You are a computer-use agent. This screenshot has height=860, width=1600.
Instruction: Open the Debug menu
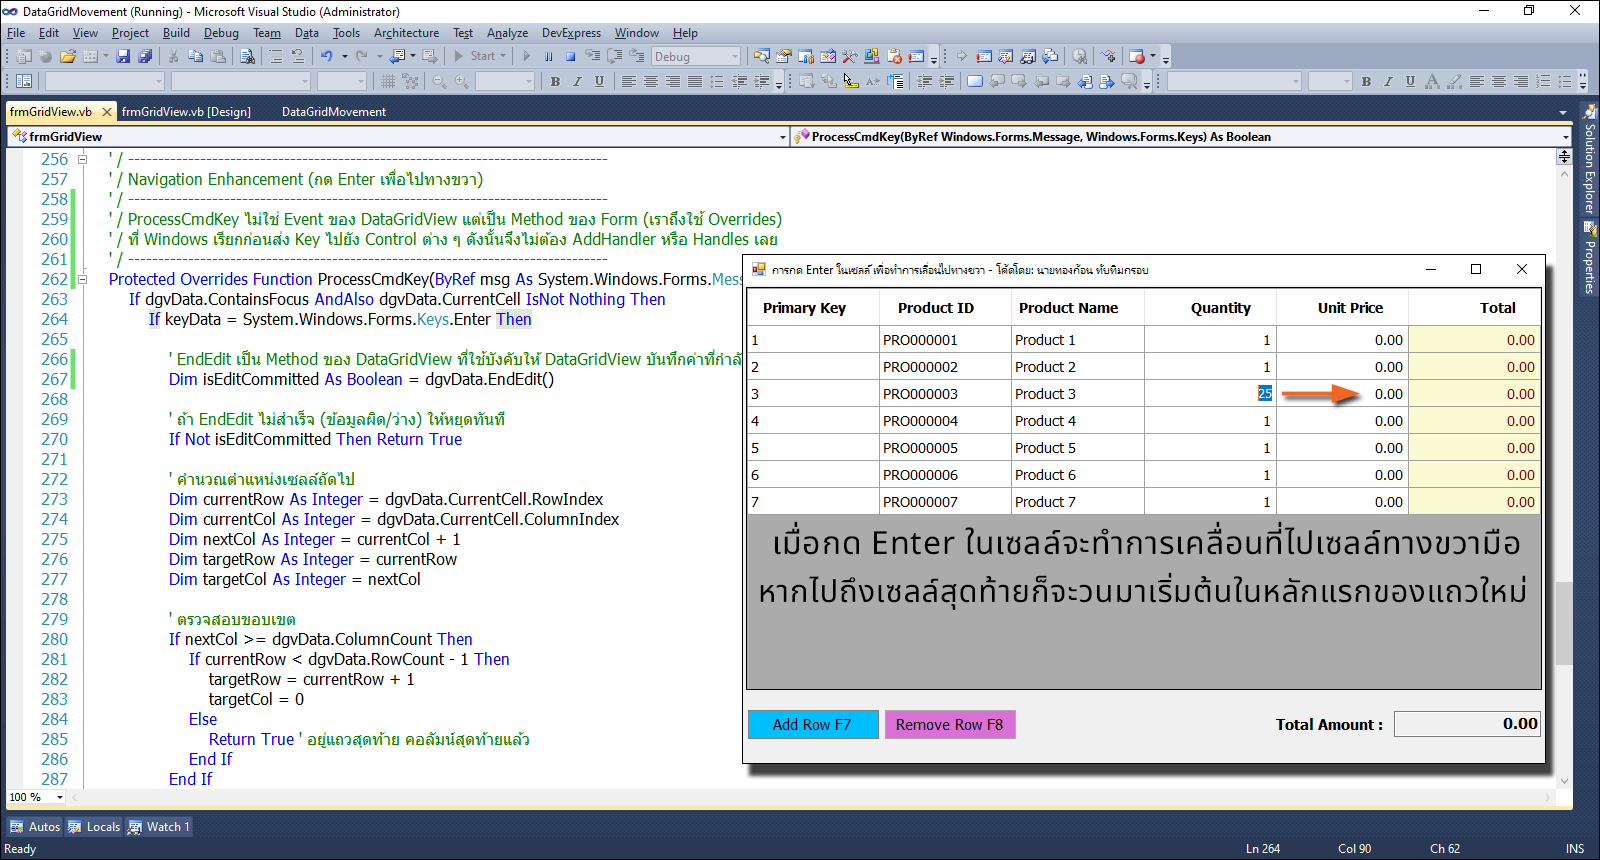pos(221,33)
